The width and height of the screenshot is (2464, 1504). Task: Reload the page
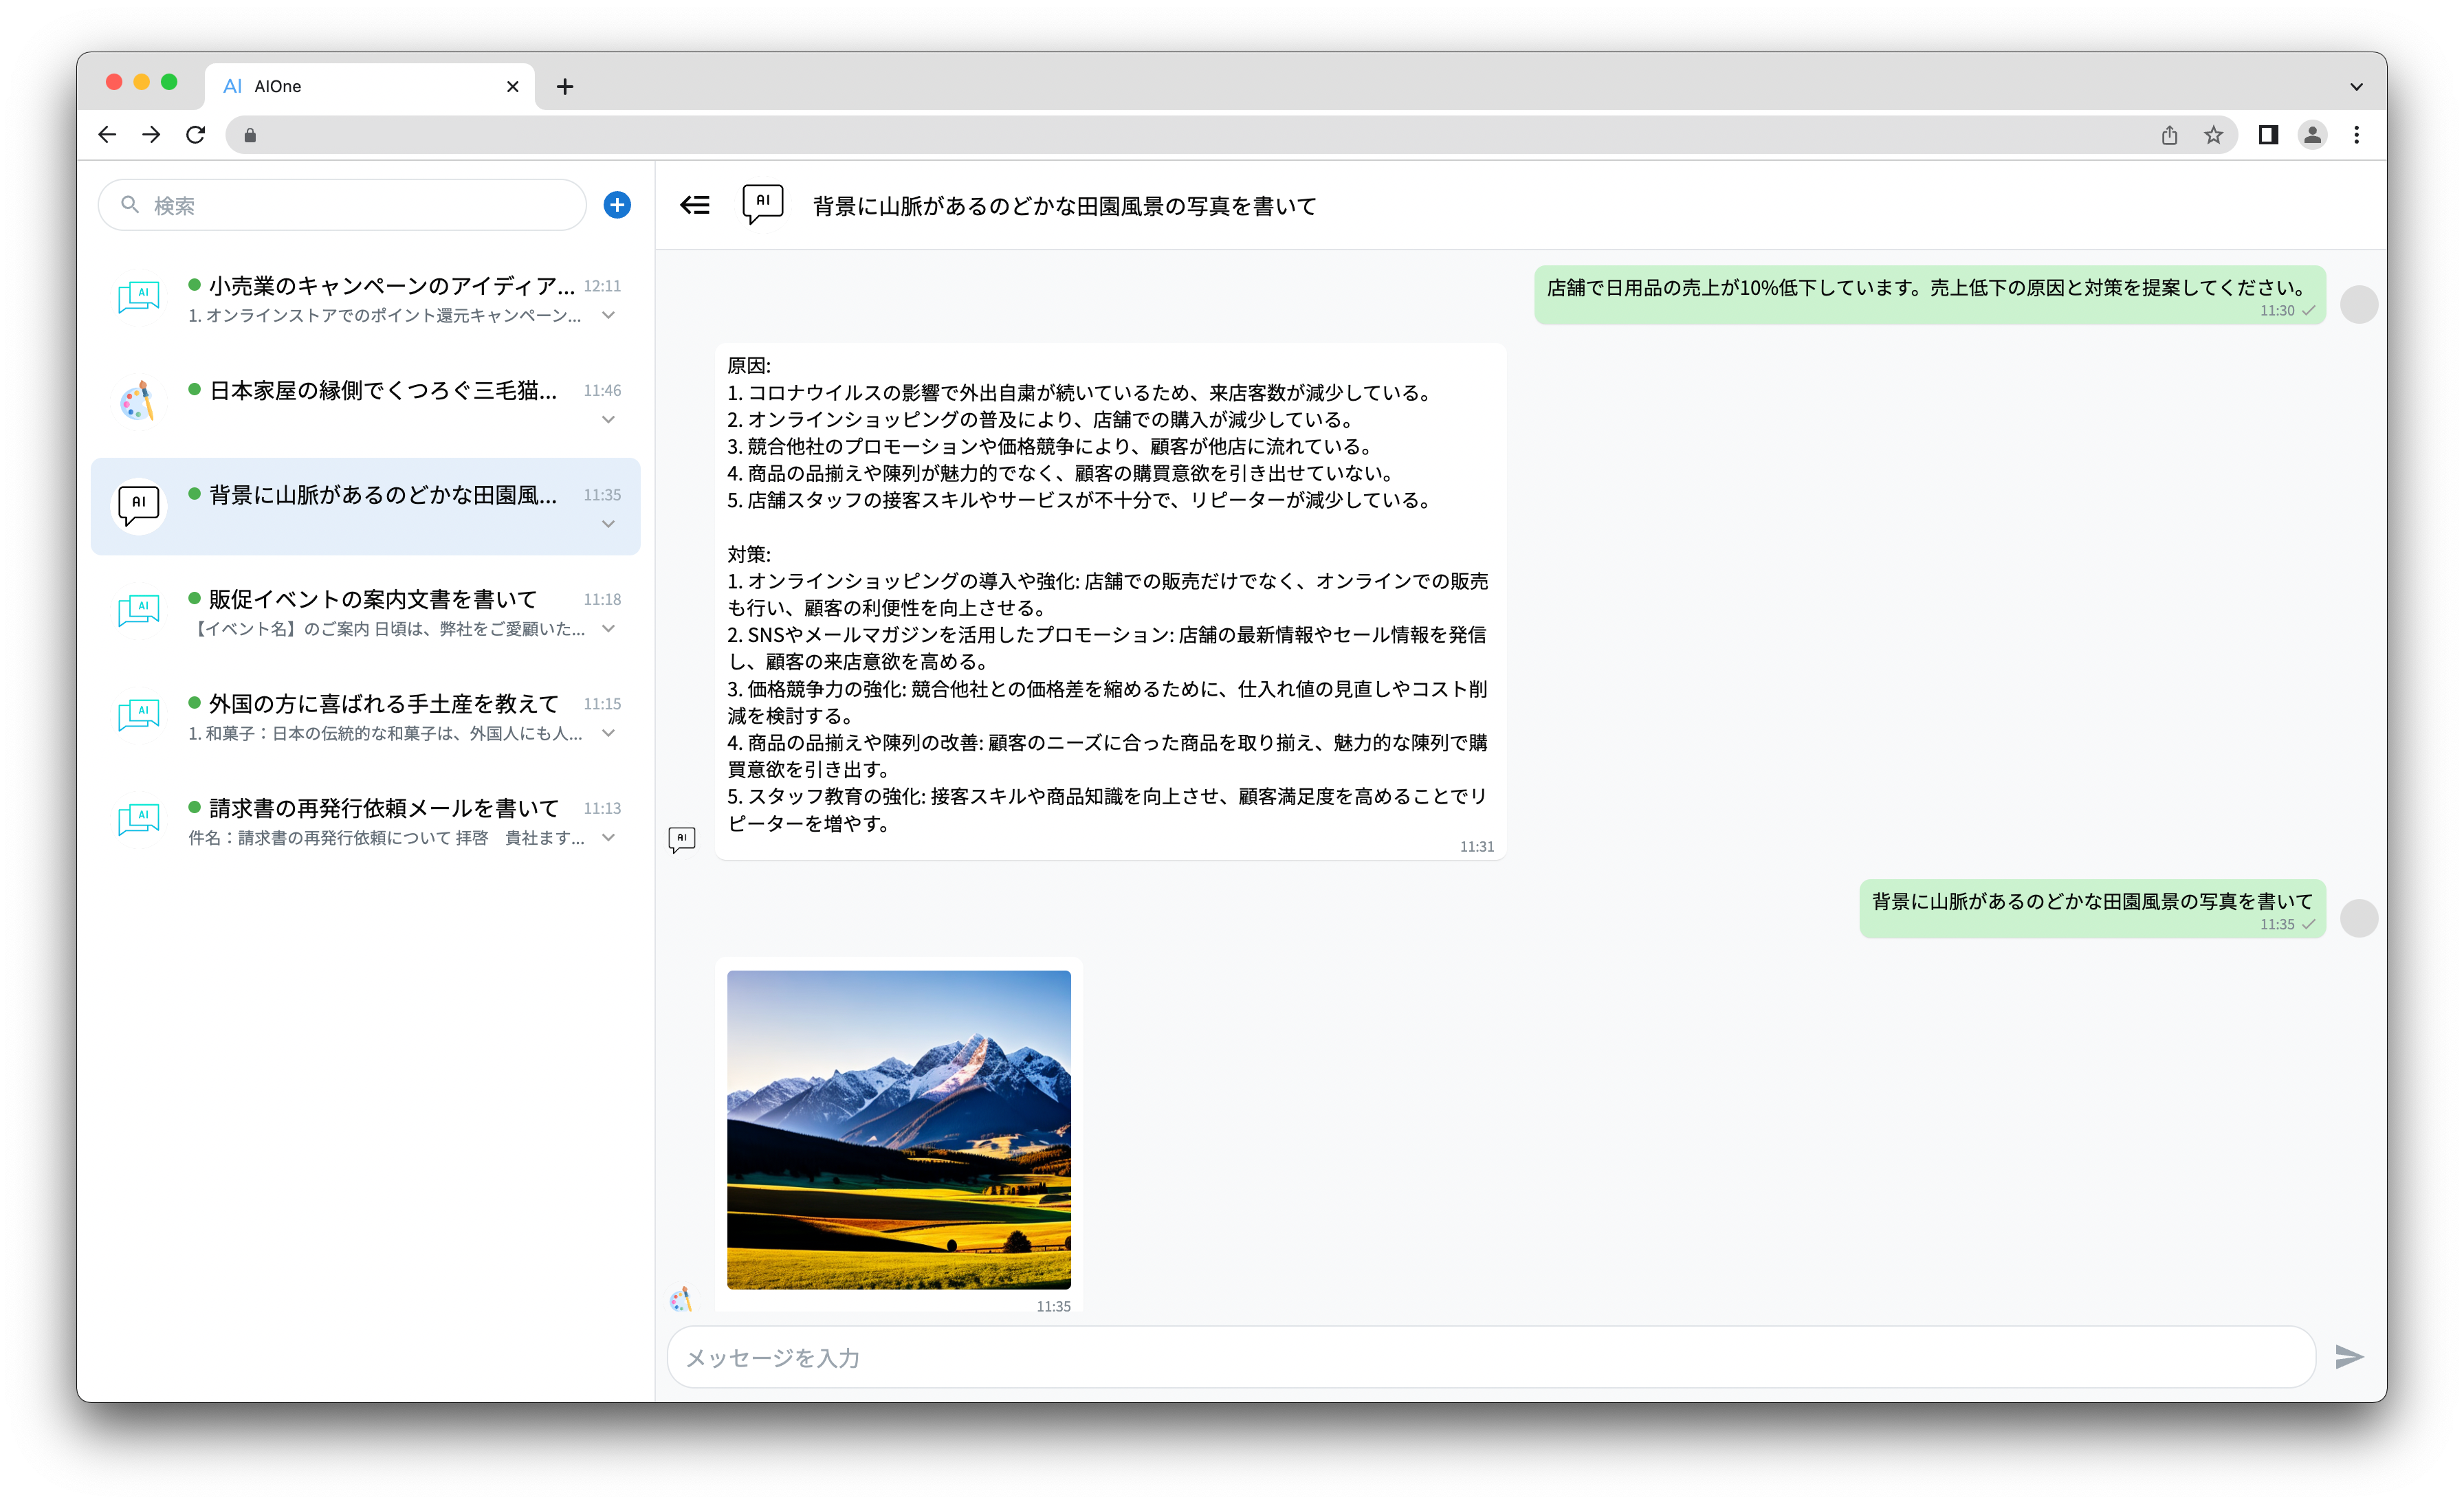pos(196,135)
